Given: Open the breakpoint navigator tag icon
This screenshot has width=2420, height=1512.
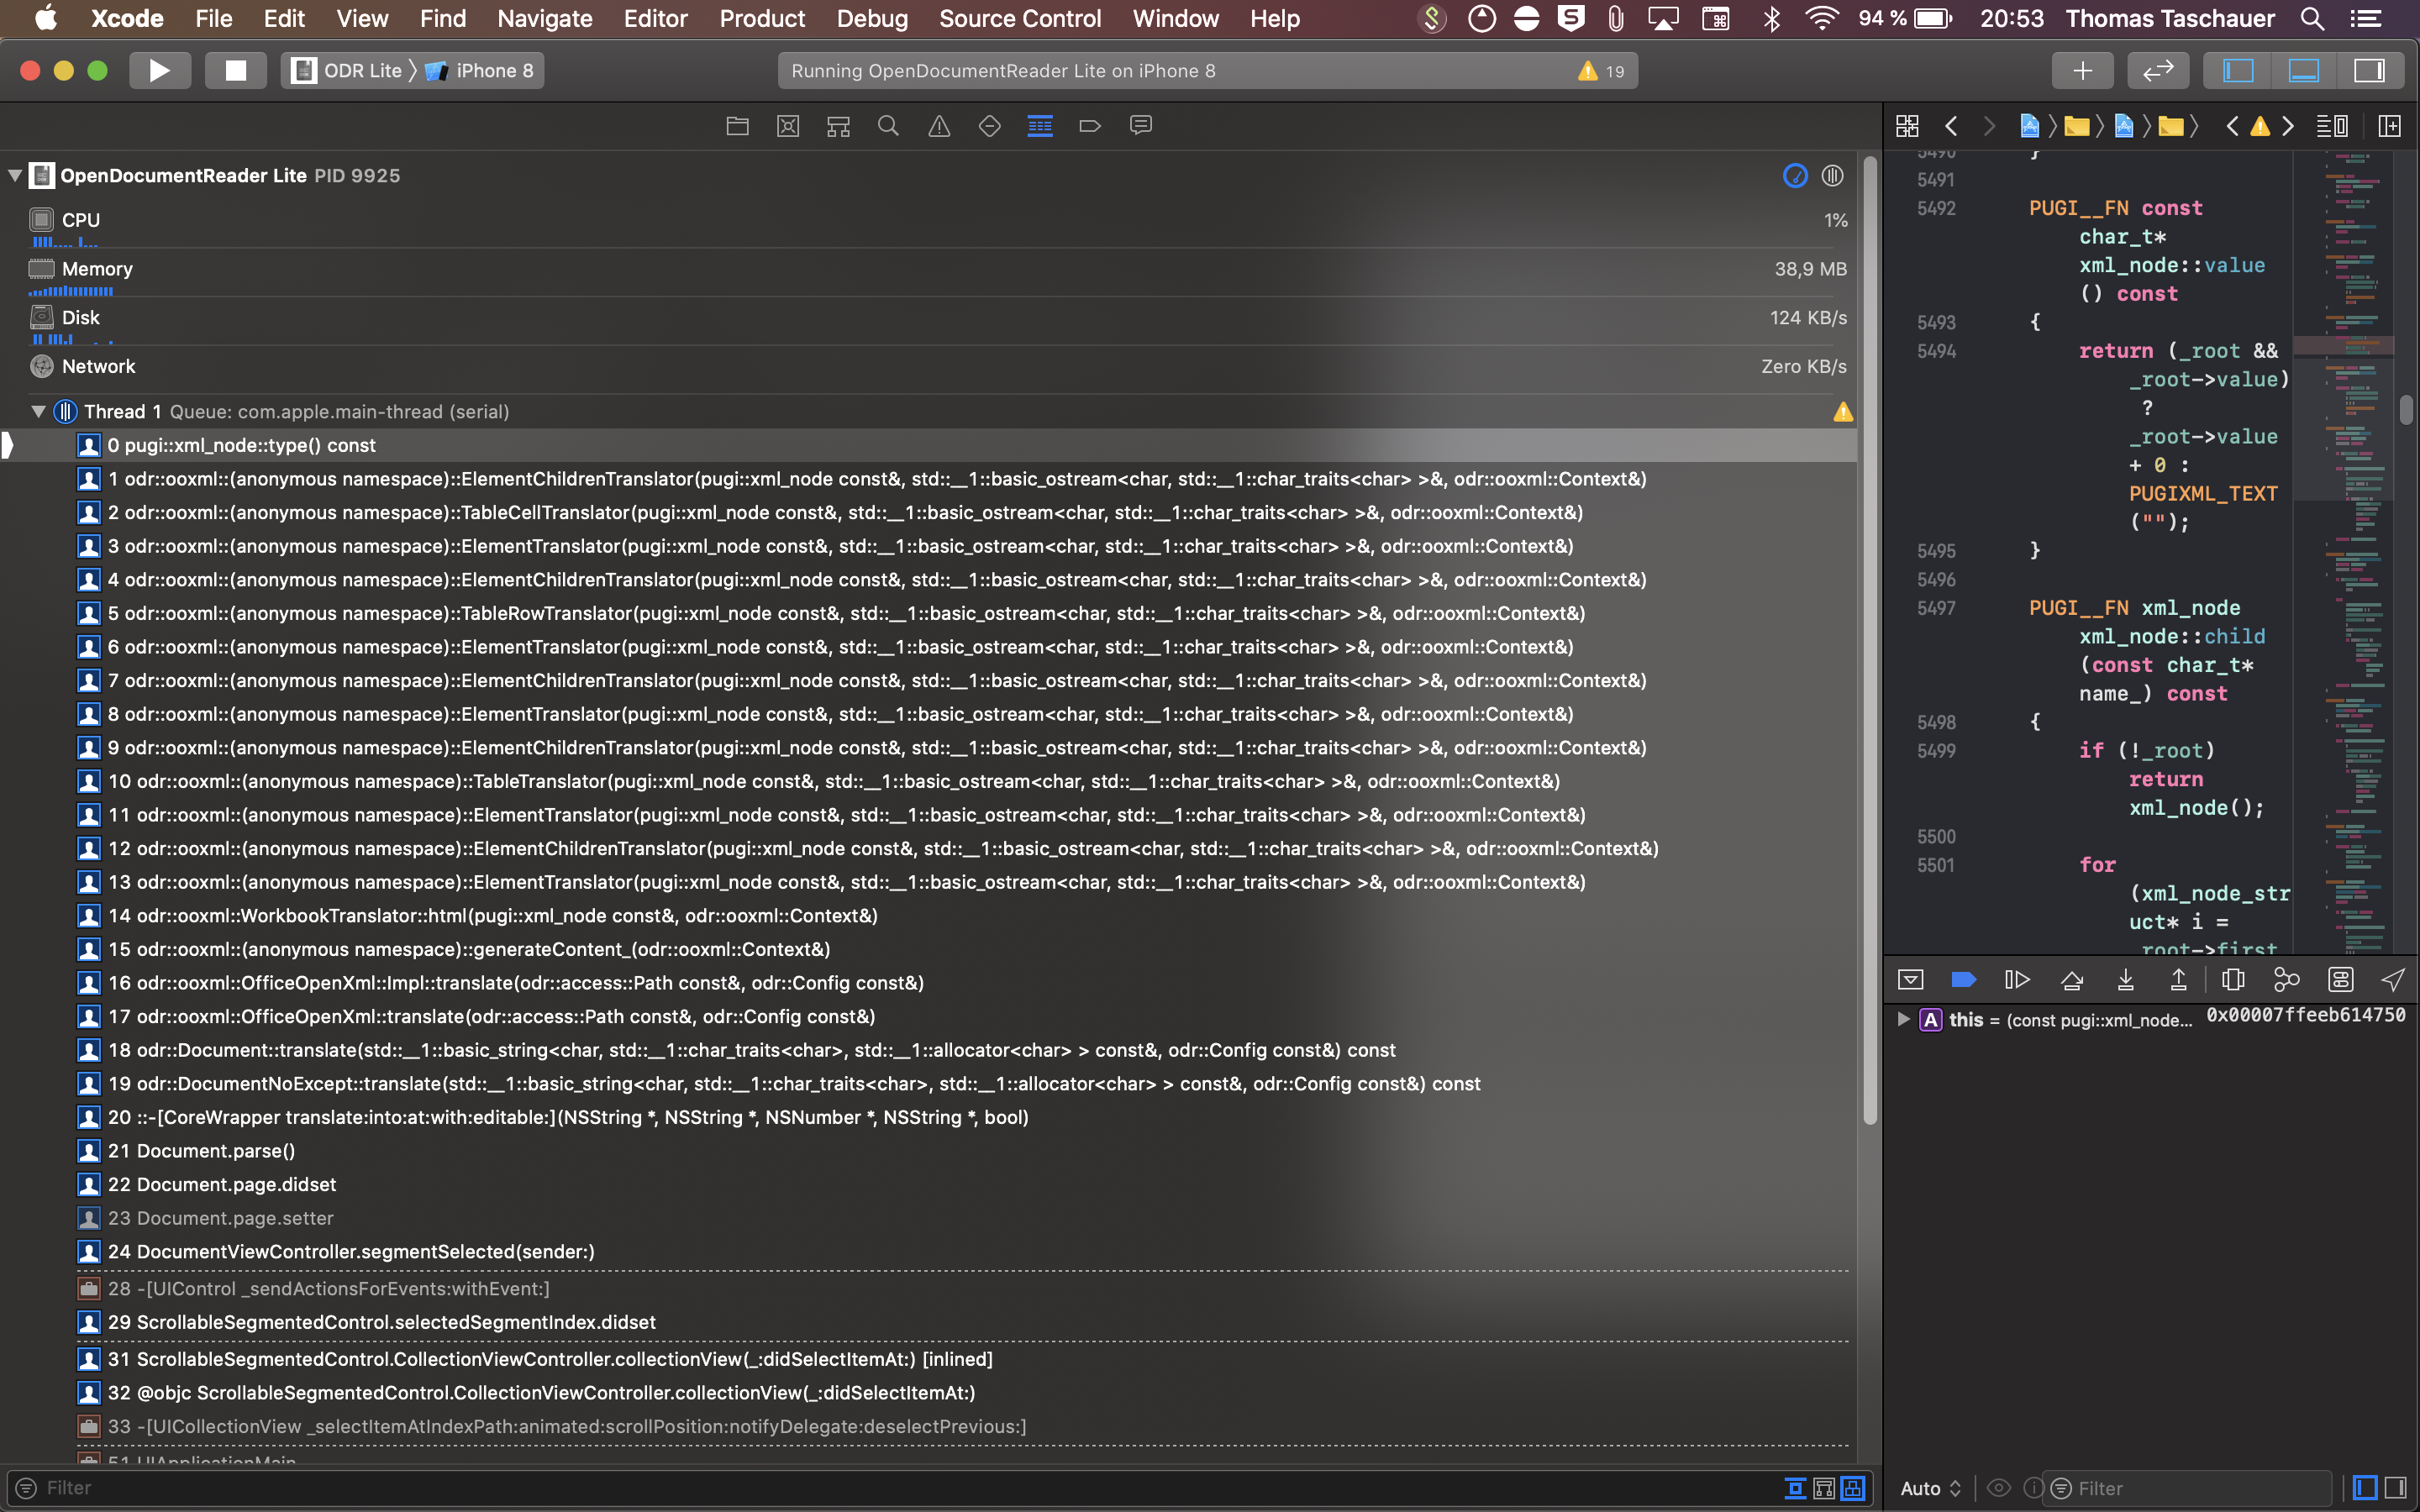Looking at the screenshot, I should 1090,126.
